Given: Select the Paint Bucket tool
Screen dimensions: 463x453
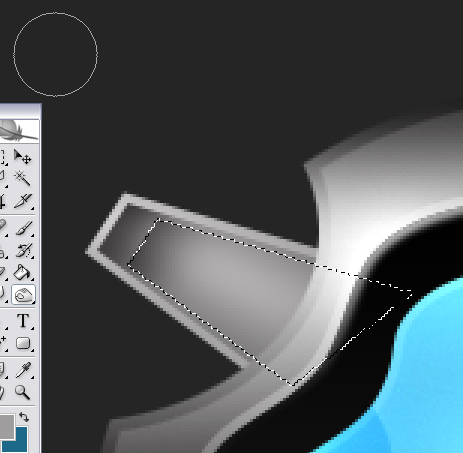Looking at the screenshot, I should [x=23, y=272].
